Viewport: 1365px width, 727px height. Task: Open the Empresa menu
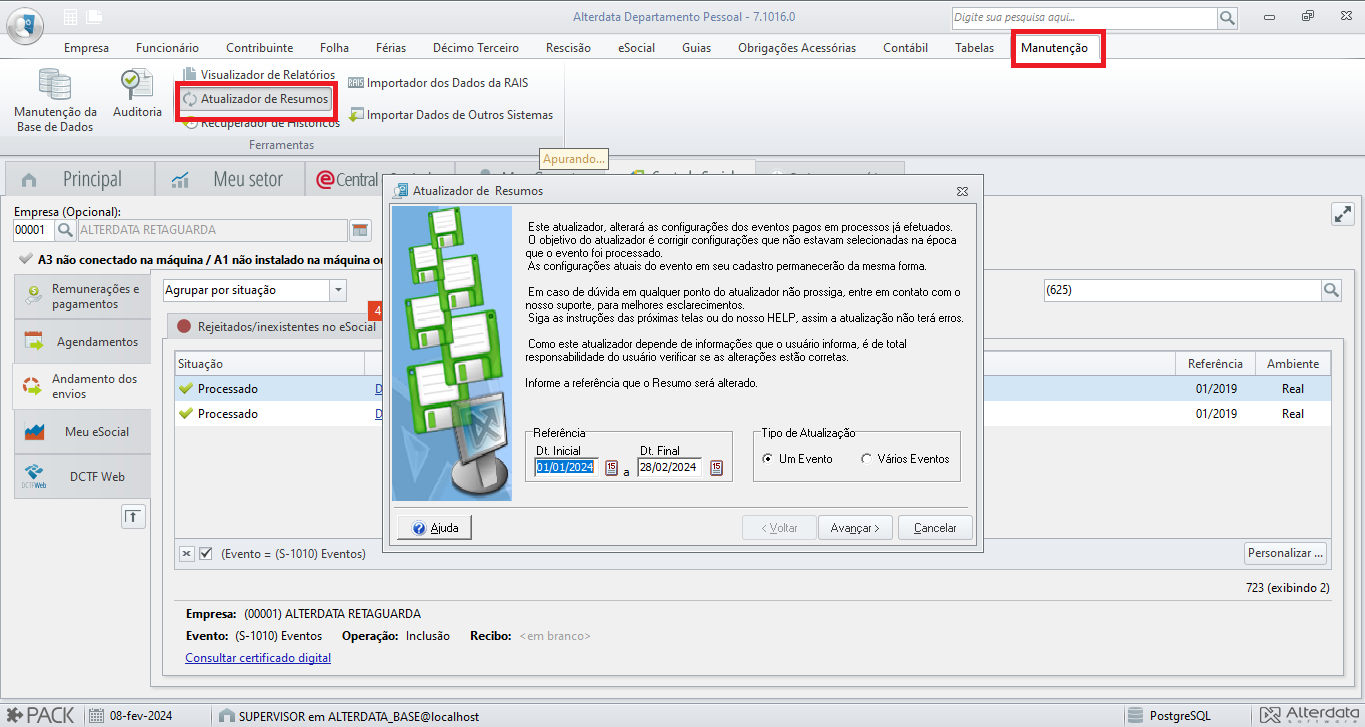point(86,48)
